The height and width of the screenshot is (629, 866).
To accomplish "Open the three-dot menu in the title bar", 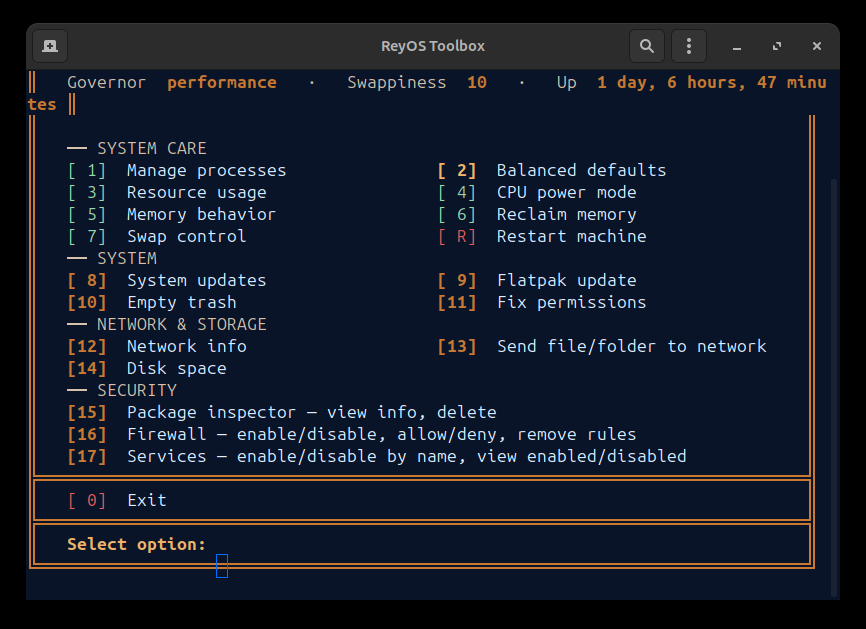I will [x=689, y=46].
